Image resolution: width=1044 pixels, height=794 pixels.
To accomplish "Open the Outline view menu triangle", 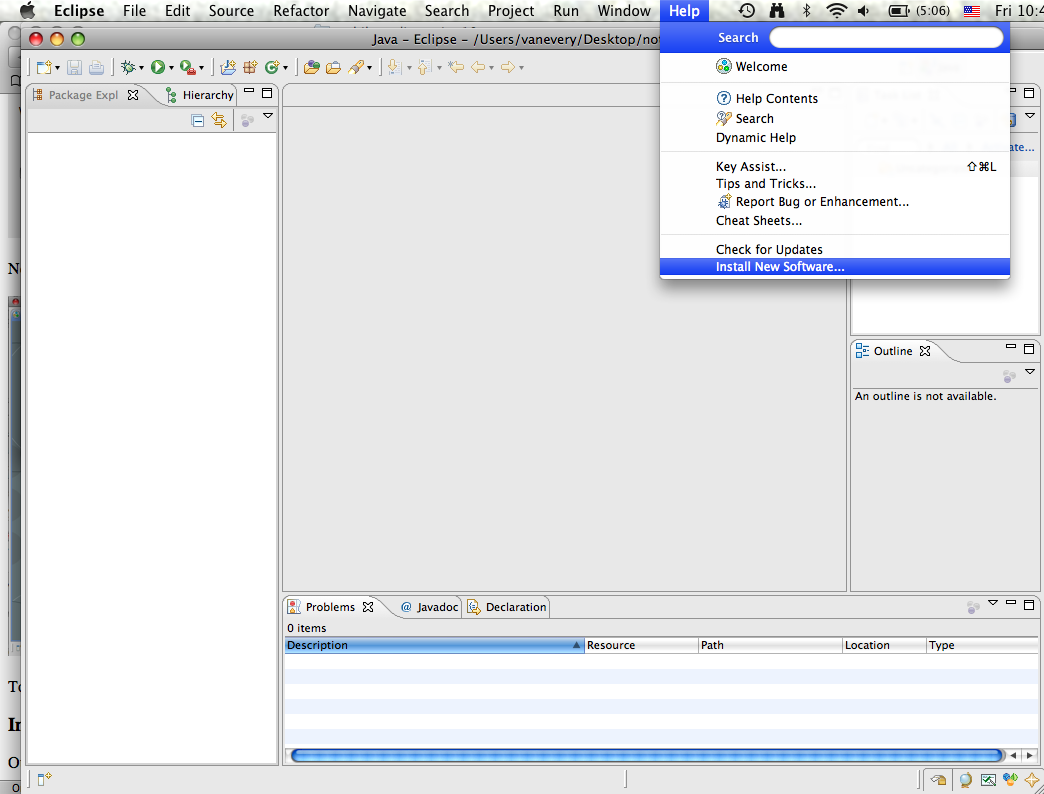I will point(1030,371).
